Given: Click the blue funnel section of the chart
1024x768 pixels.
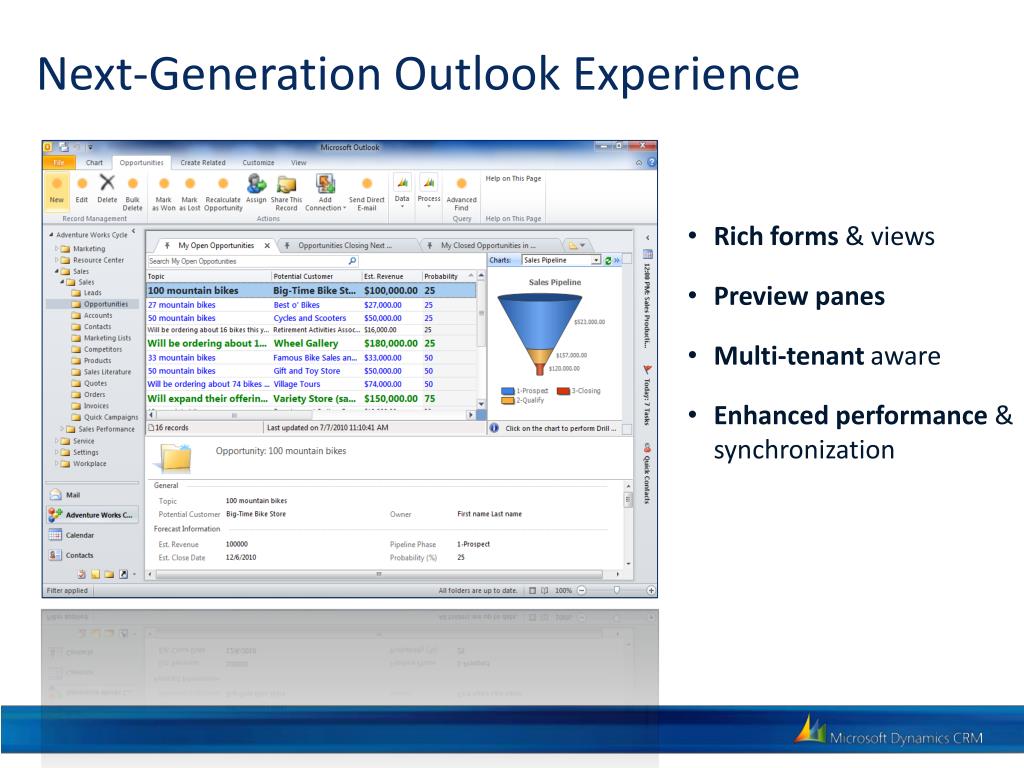Looking at the screenshot, I should click(x=539, y=323).
